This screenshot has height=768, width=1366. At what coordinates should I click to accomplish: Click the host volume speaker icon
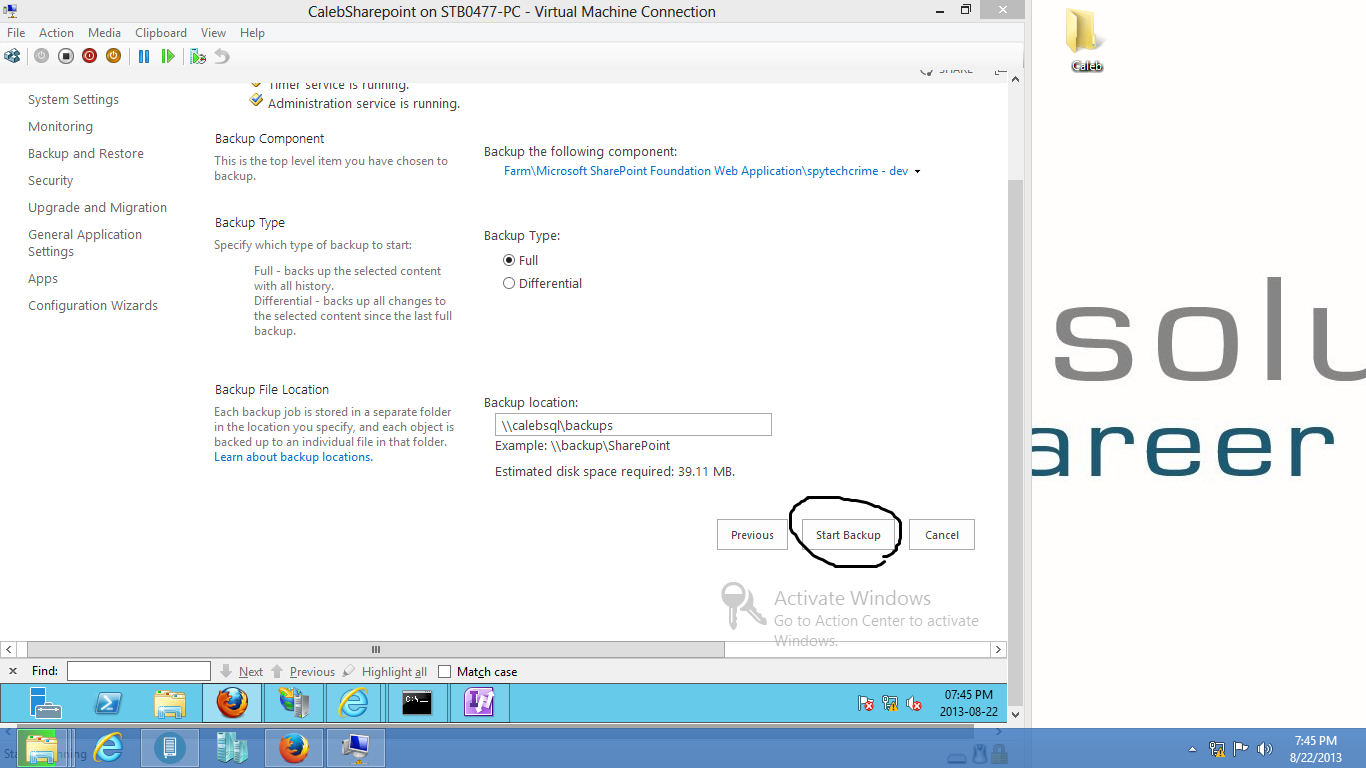click(1265, 748)
